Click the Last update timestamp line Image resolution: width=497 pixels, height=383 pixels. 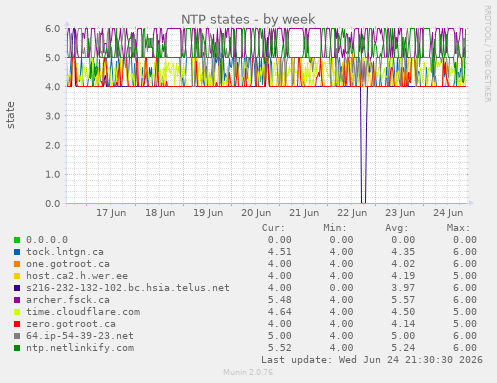point(372,360)
